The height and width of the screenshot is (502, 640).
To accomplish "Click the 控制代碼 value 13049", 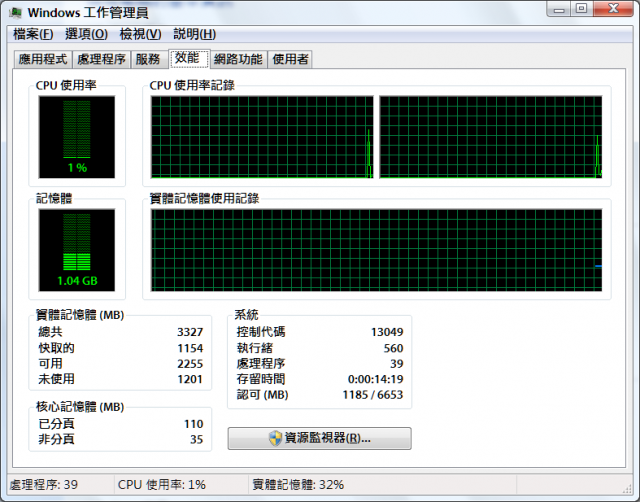I will tap(387, 332).
